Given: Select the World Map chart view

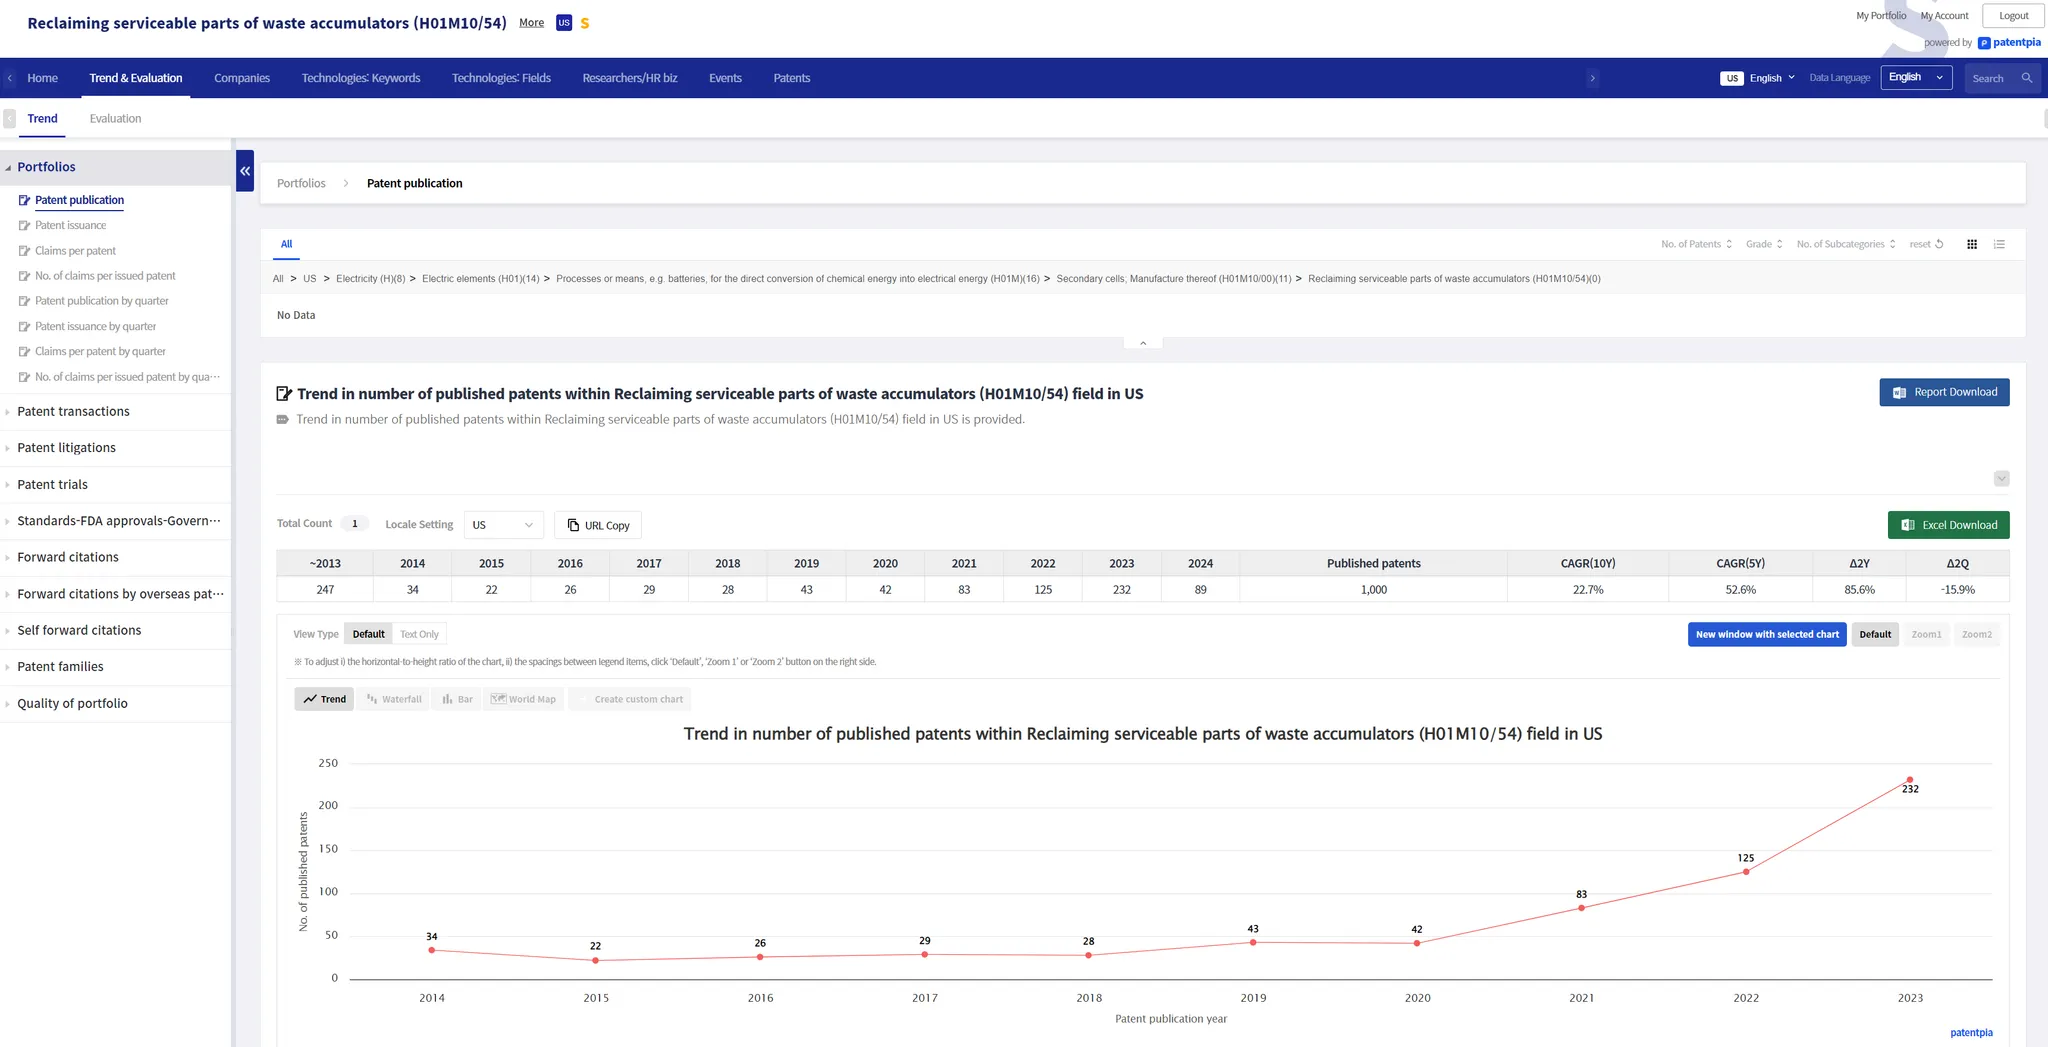Looking at the screenshot, I should [x=524, y=699].
